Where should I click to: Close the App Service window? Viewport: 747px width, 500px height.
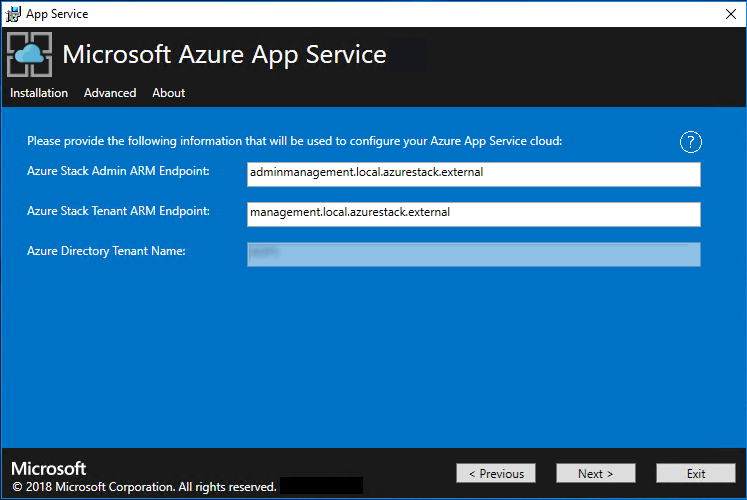click(731, 14)
